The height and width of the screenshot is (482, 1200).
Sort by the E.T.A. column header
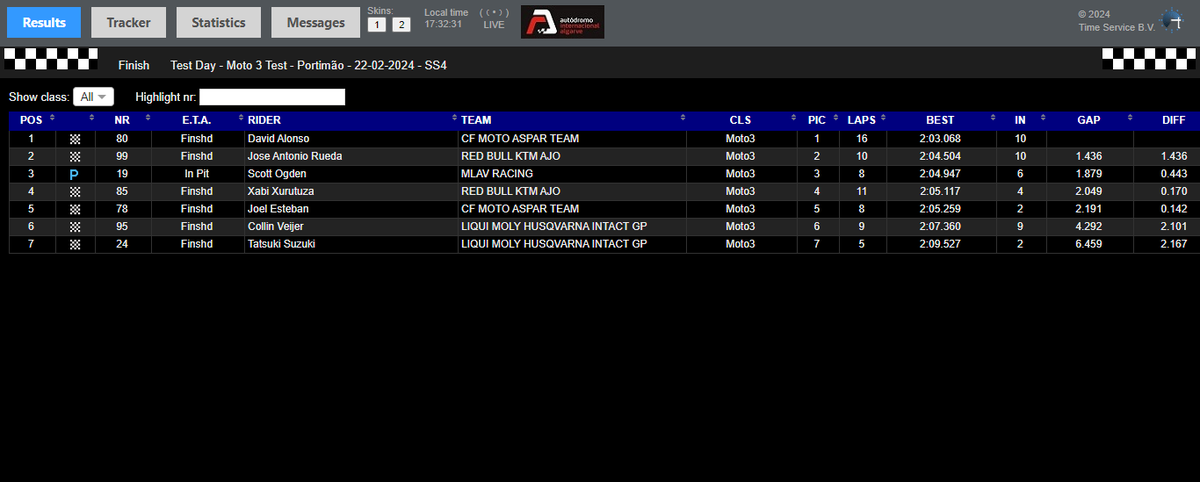click(x=198, y=120)
